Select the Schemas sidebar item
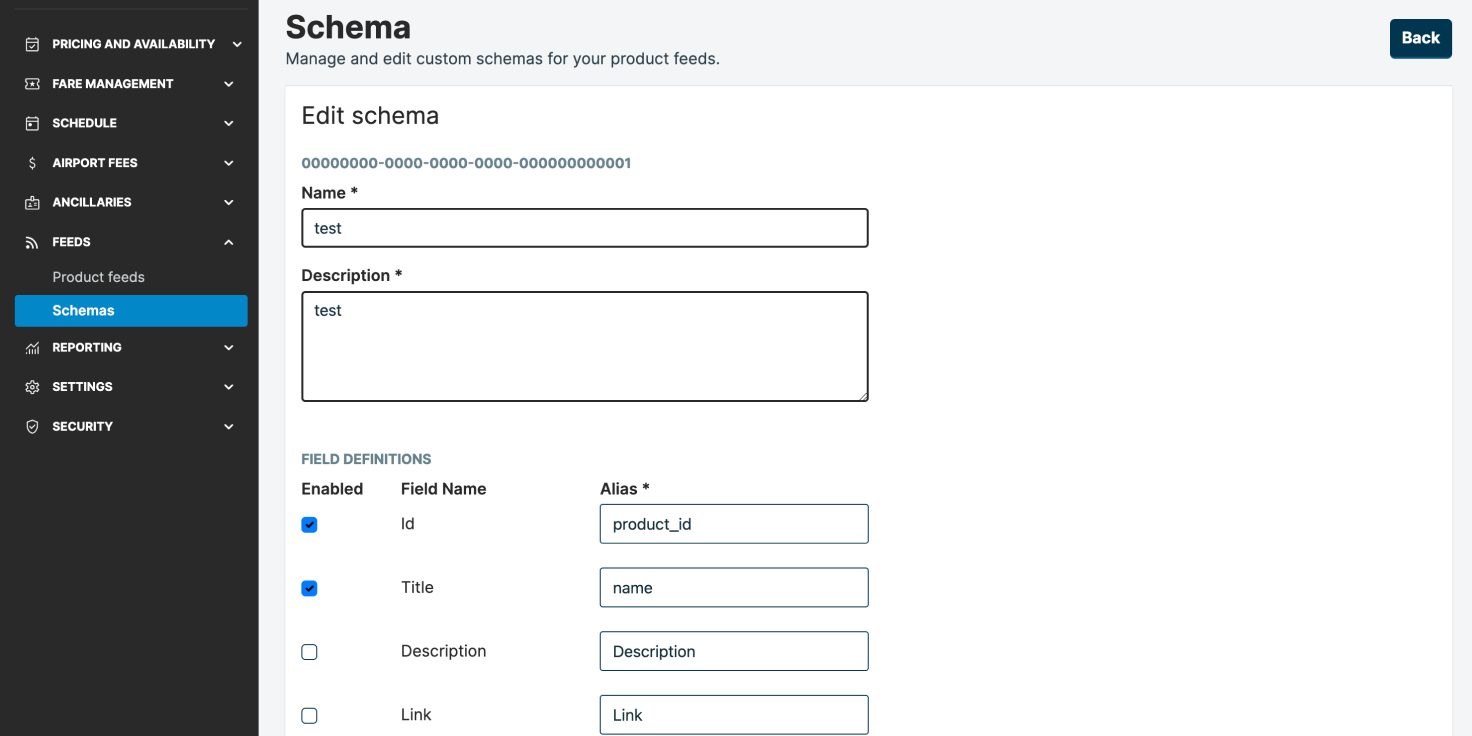The height and width of the screenshot is (736, 1472). (83, 311)
